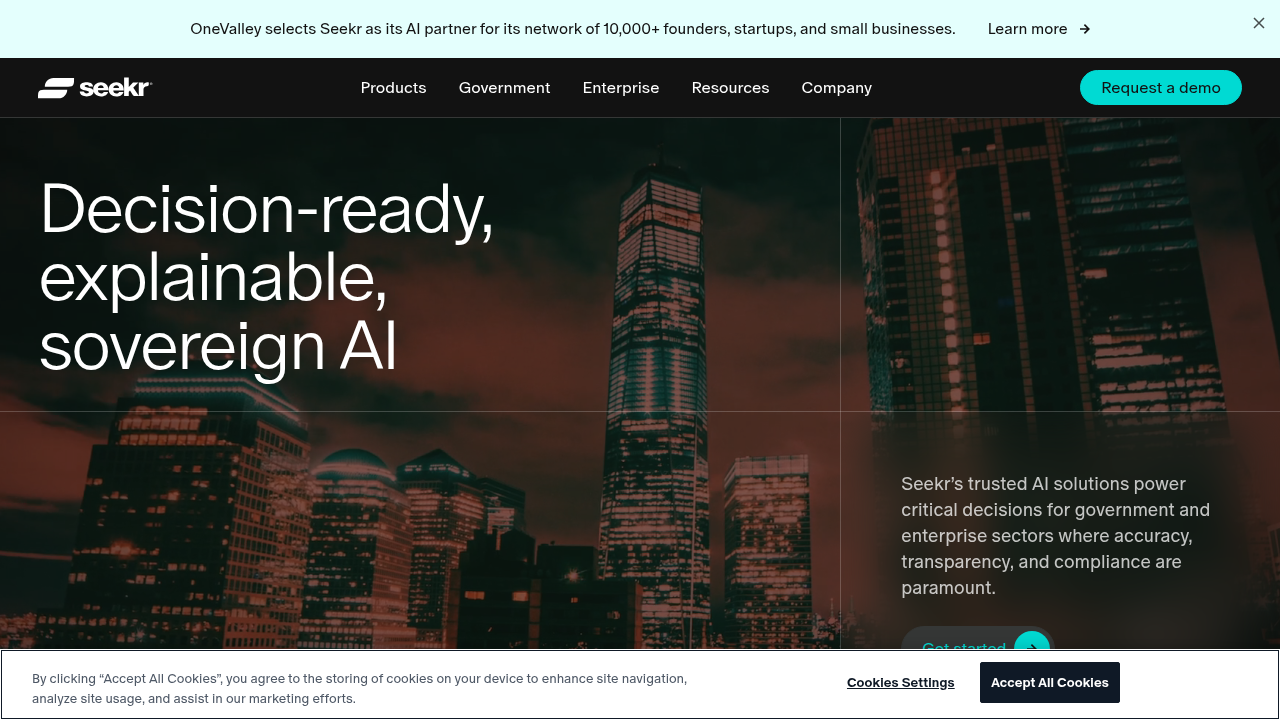Dismiss the OneValley announcement banner
This screenshot has height=720, width=1280.
point(1259,23)
